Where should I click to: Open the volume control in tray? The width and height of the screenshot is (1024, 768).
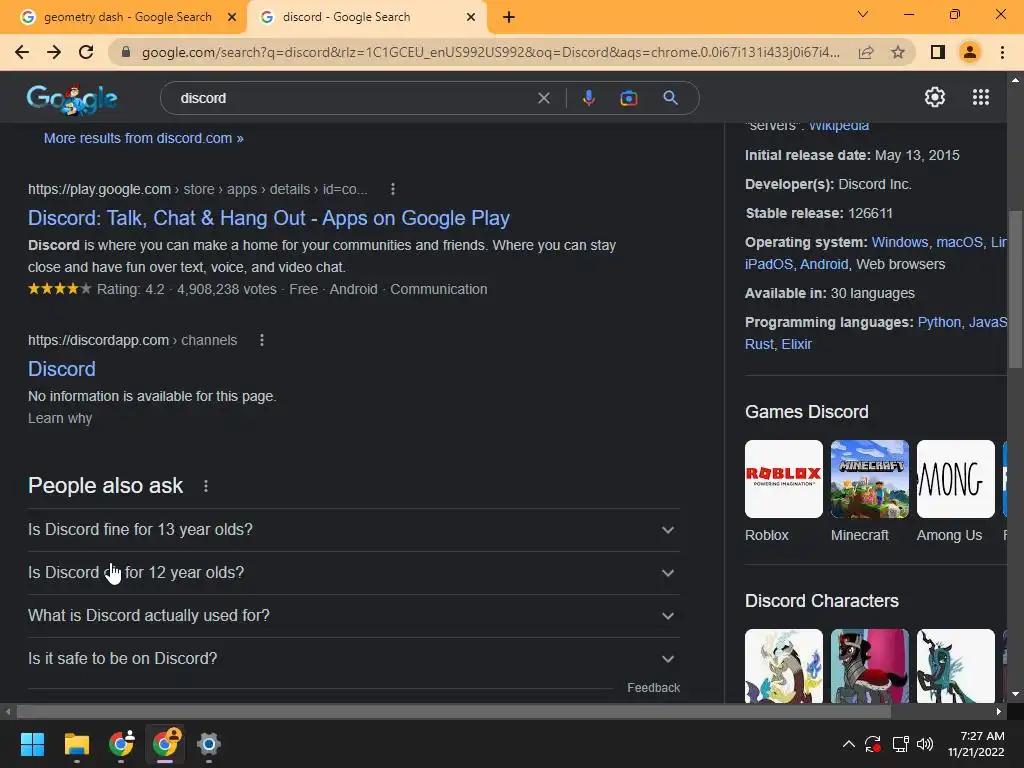click(925, 744)
